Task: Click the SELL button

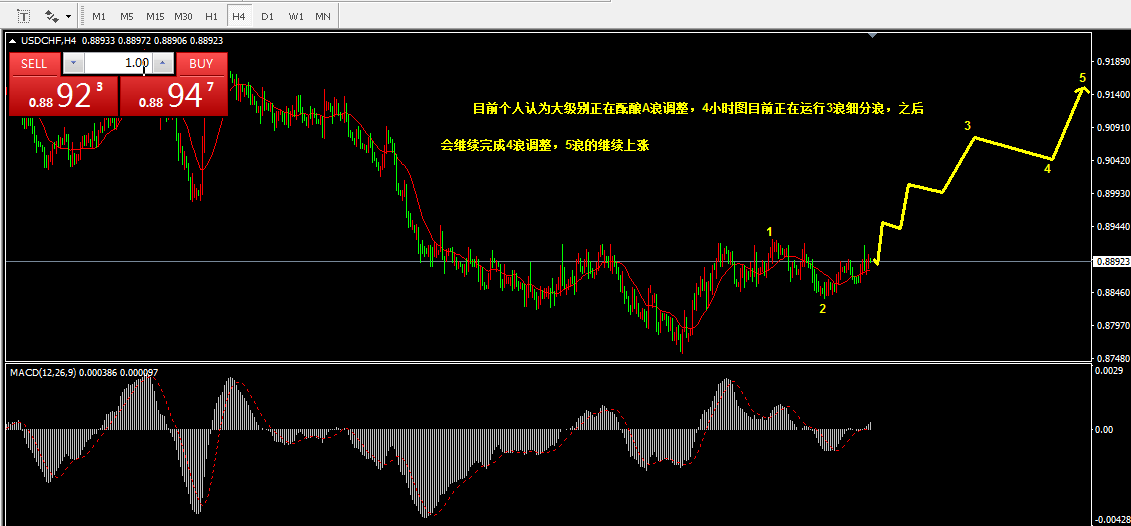Action: 34,63
